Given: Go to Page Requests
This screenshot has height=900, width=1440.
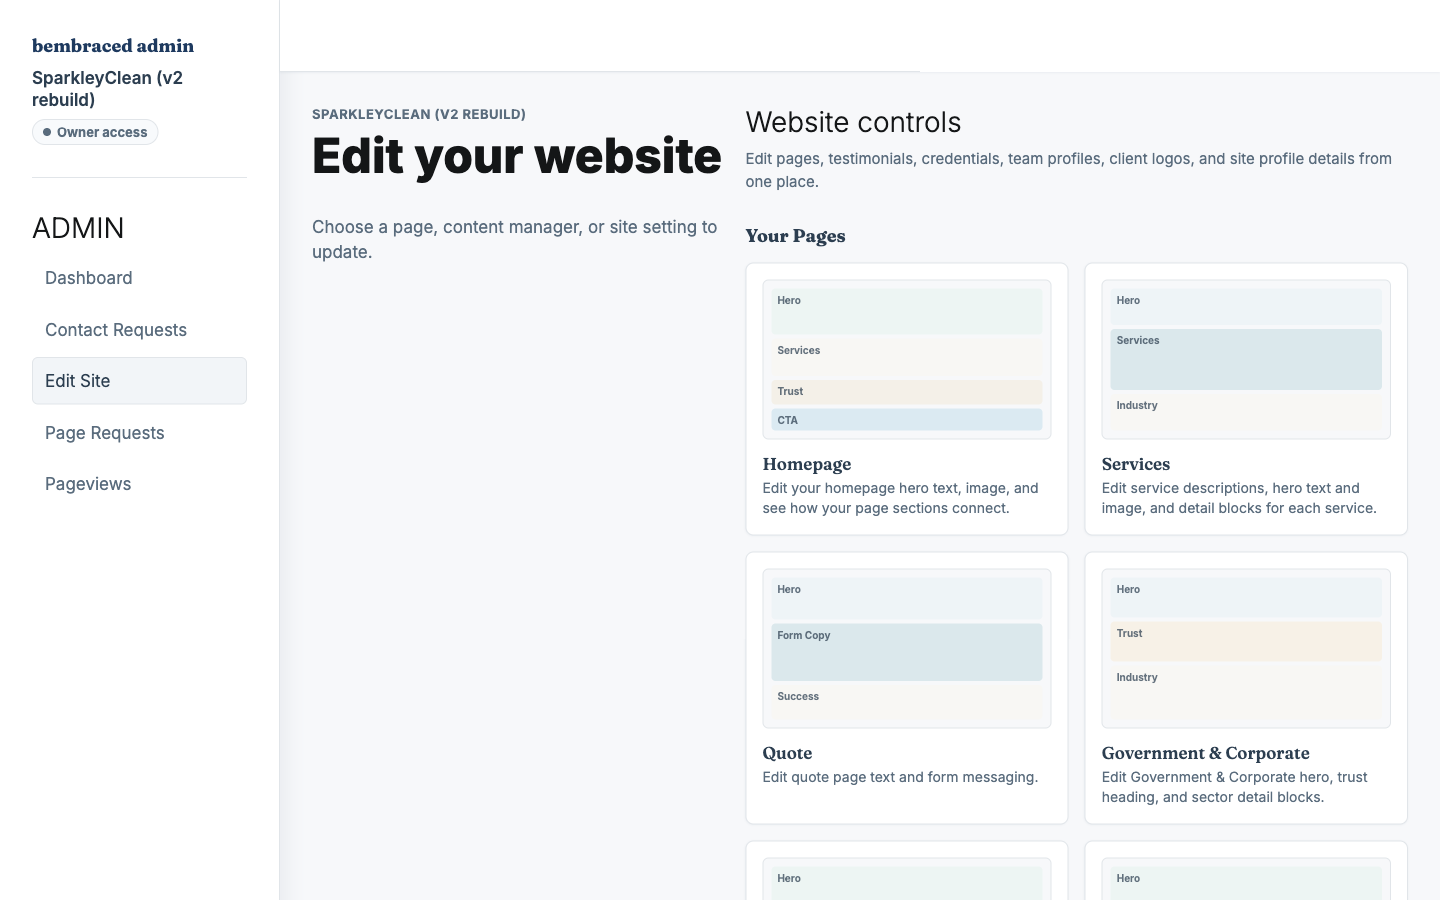Looking at the screenshot, I should pos(139,433).
